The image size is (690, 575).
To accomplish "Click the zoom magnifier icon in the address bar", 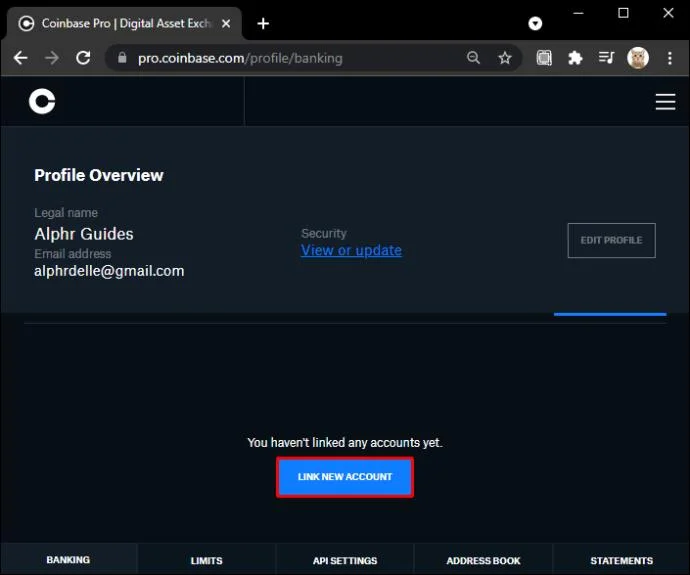I will [x=473, y=58].
